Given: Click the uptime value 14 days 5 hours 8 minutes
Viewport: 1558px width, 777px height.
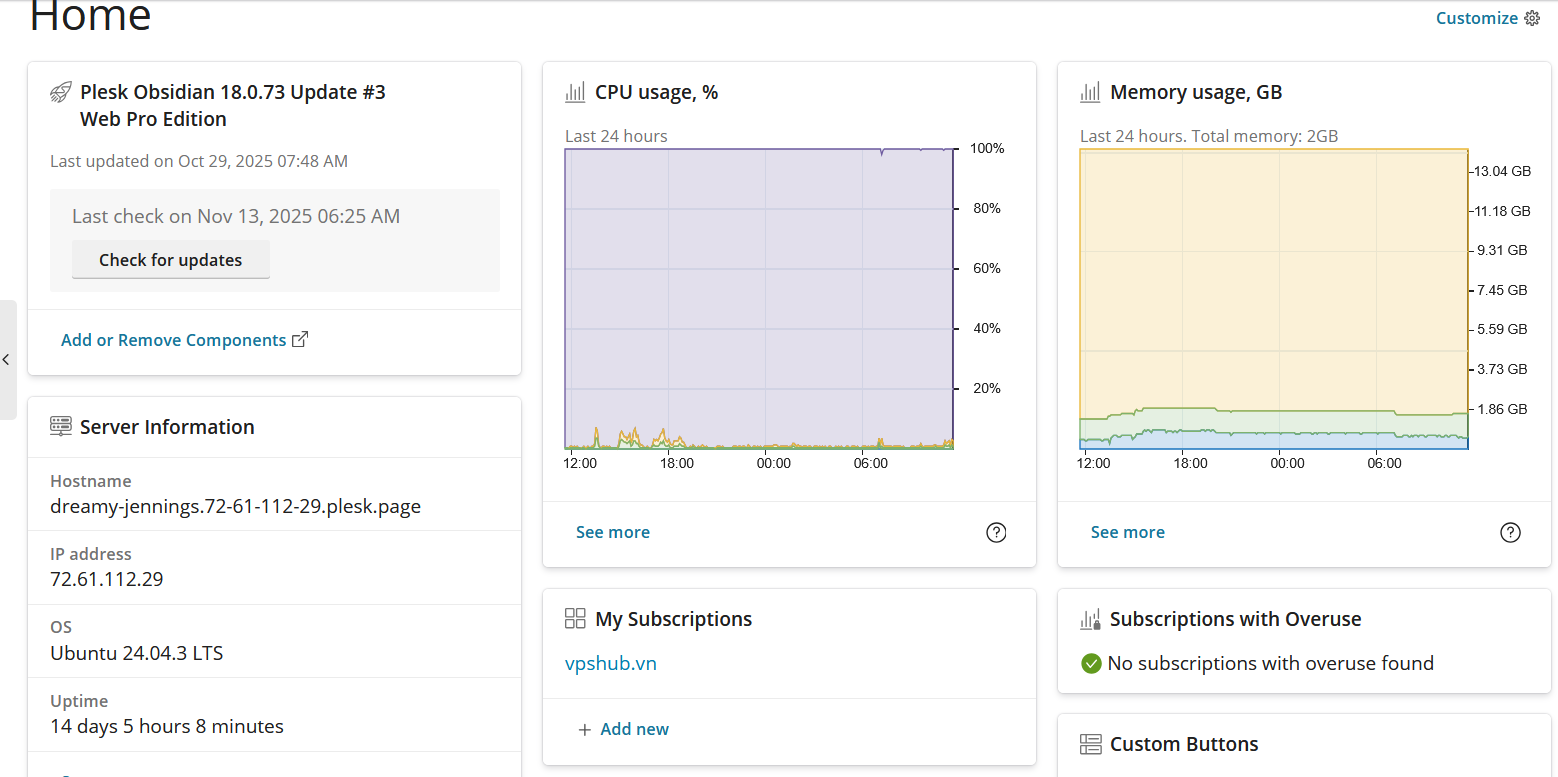Looking at the screenshot, I should (167, 726).
